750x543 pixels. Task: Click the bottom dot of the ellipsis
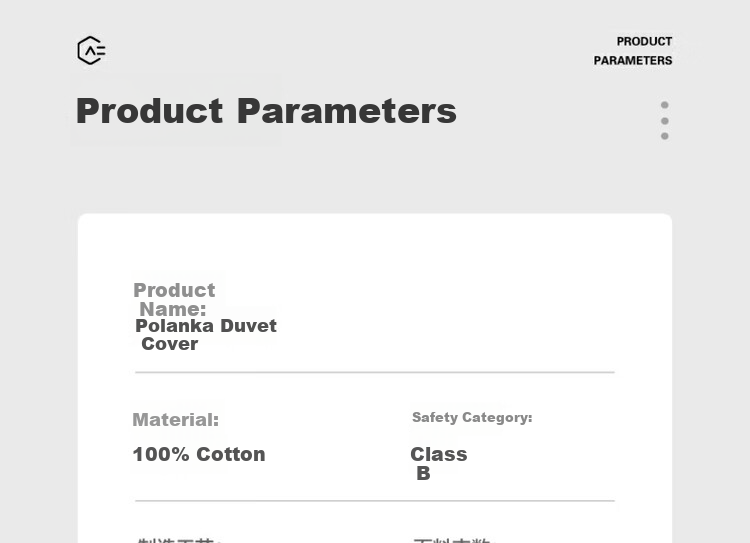(664, 136)
